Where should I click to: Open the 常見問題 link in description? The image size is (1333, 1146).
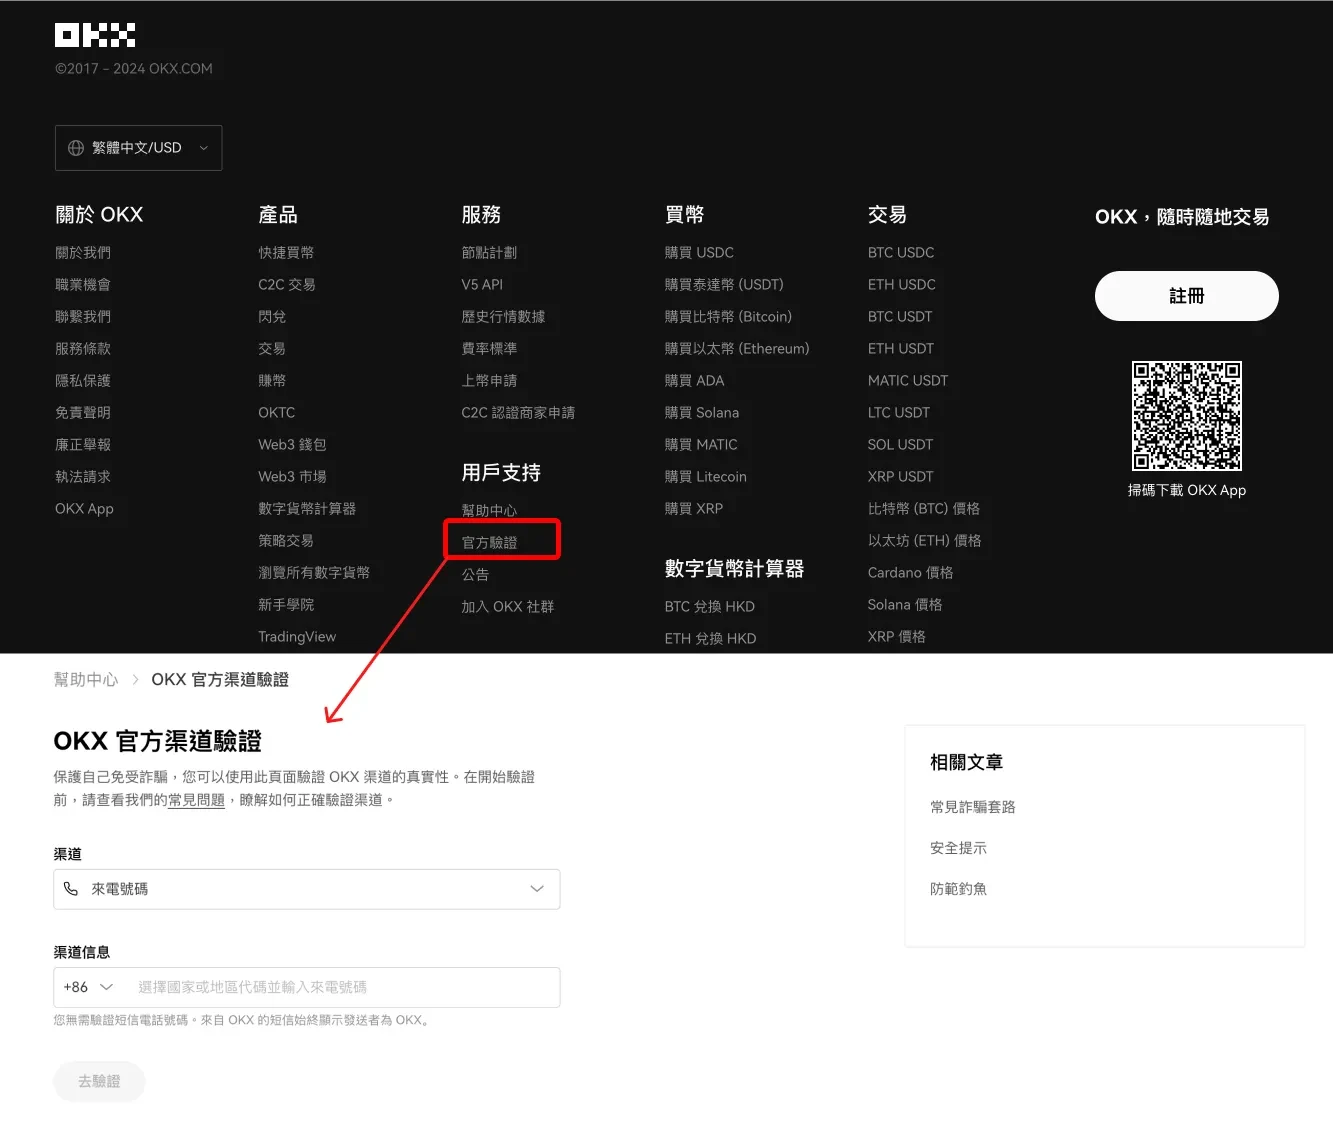[196, 800]
